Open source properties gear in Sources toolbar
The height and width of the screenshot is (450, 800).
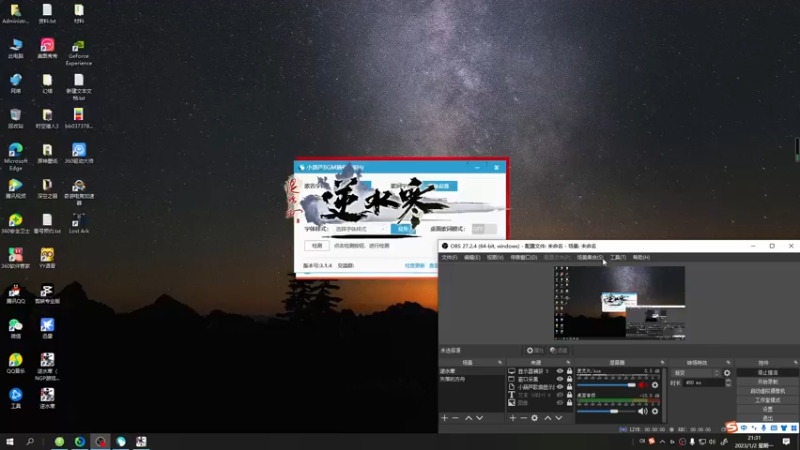pos(535,418)
